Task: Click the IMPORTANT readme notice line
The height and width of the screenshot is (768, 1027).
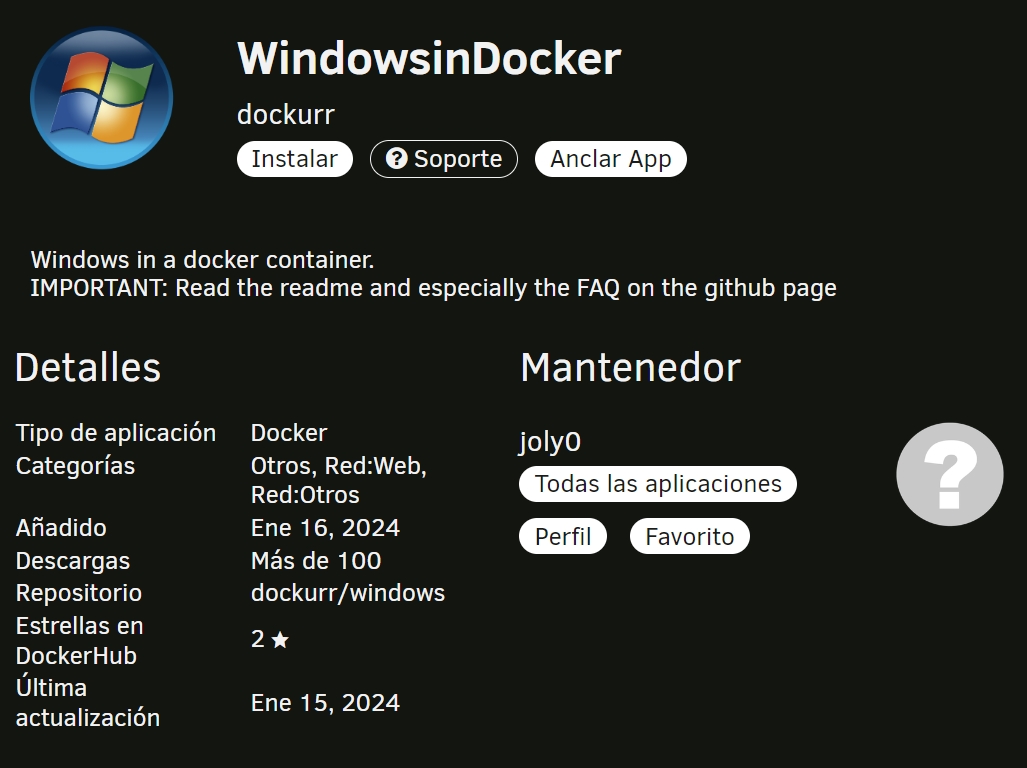Action: pyautogui.click(x=434, y=288)
